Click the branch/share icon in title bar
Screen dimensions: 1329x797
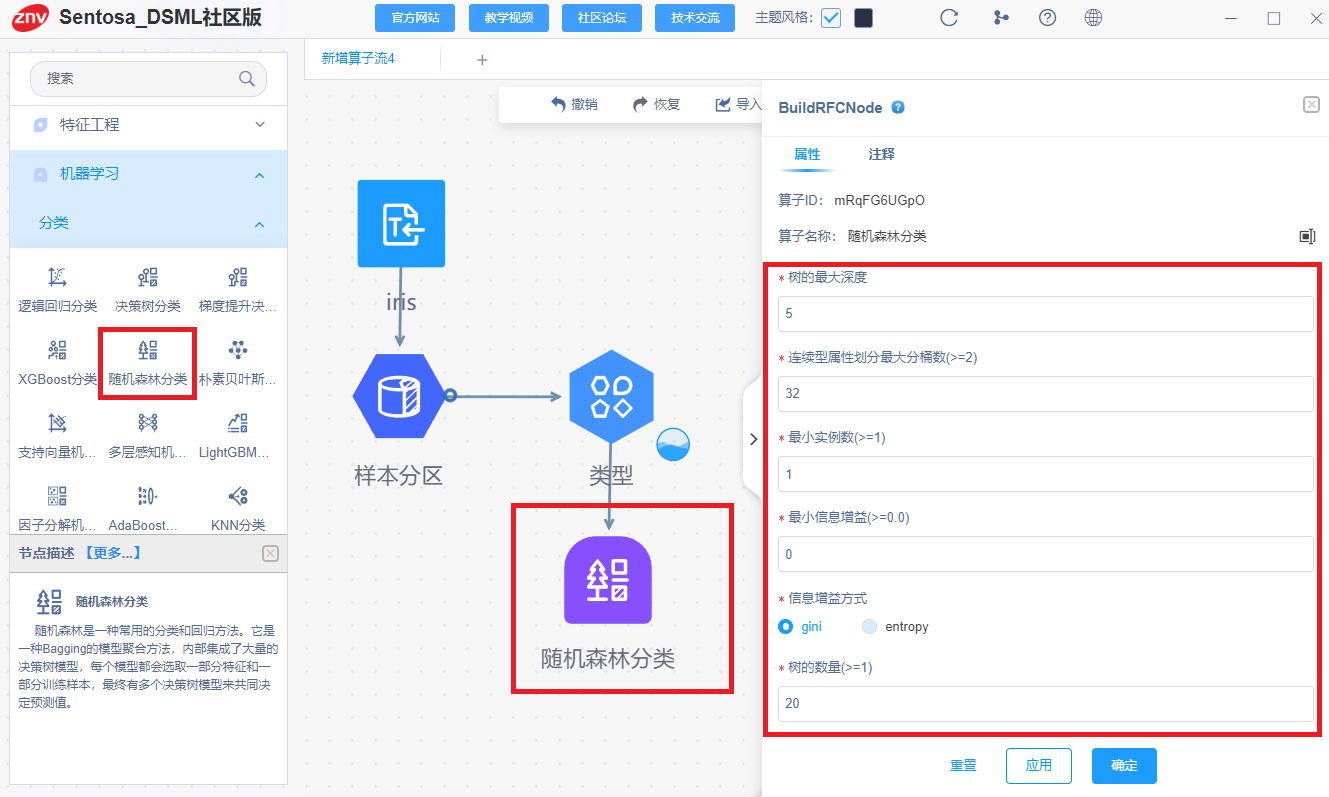[x=1000, y=18]
